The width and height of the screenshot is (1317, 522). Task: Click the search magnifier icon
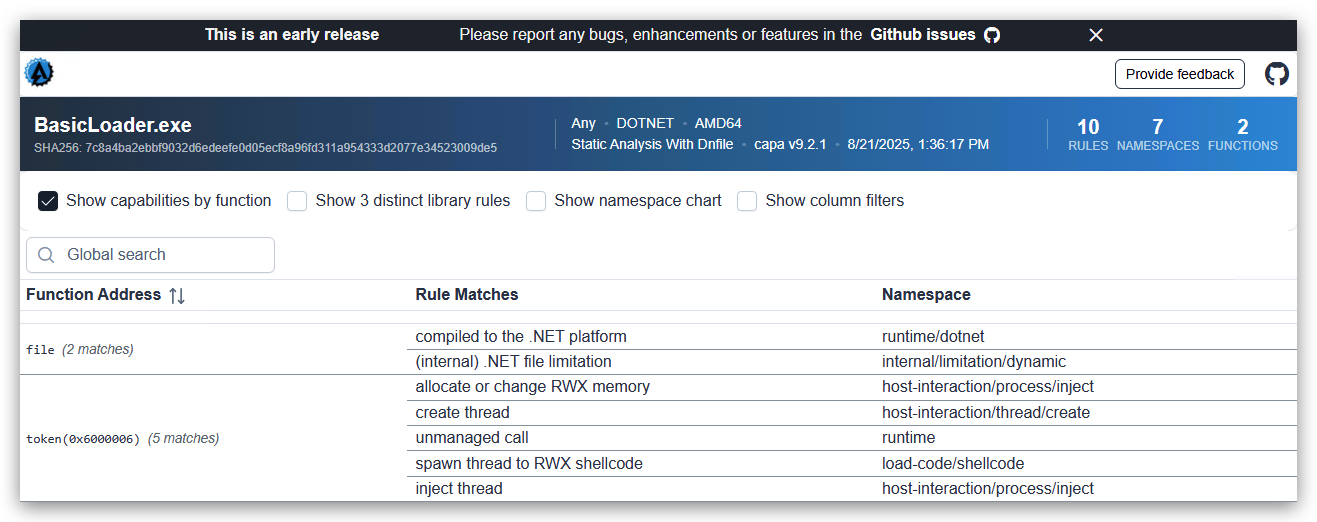pyautogui.click(x=46, y=255)
